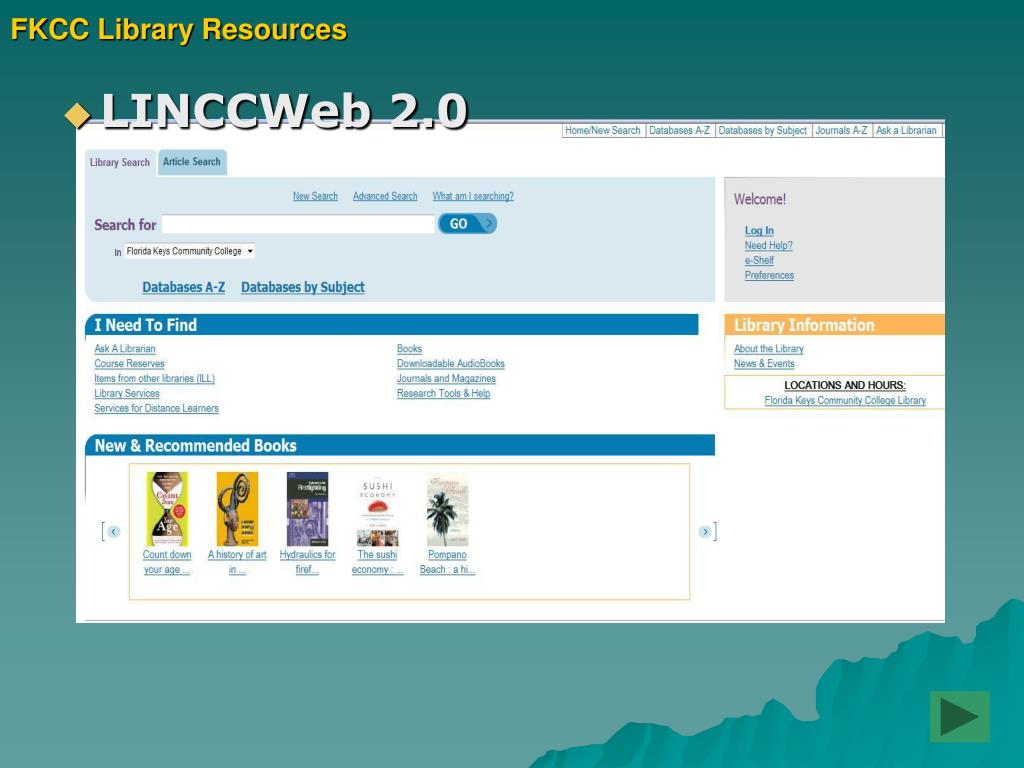Open Florida Keys Community College Library link
Image resolution: width=1024 pixels, height=768 pixels.
[845, 400]
